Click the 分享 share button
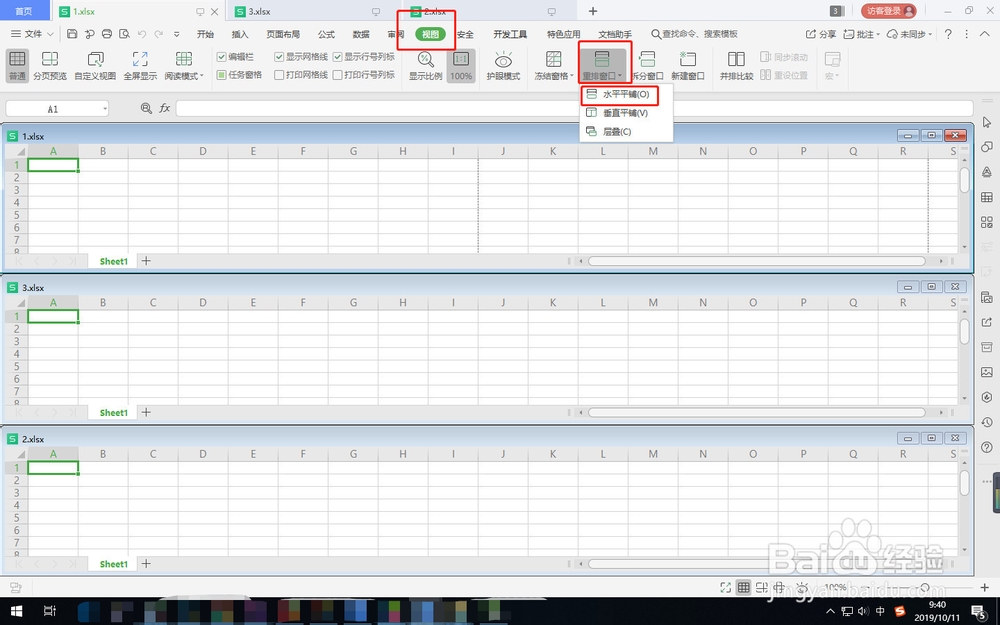Image resolution: width=1000 pixels, height=625 pixels. click(821, 34)
